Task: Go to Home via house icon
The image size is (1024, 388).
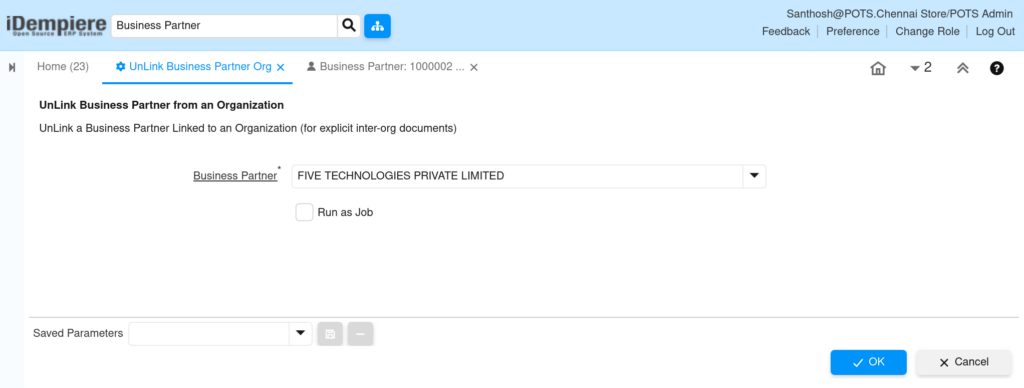Action: [878, 68]
